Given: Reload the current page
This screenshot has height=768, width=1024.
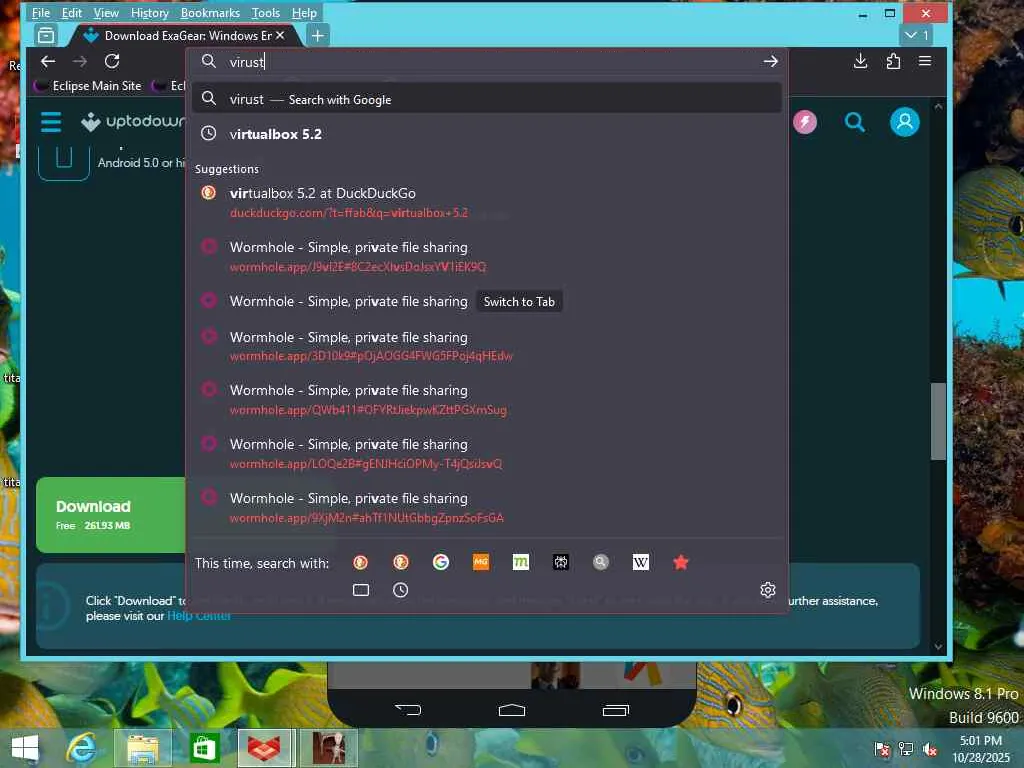Looking at the screenshot, I should click(112, 61).
